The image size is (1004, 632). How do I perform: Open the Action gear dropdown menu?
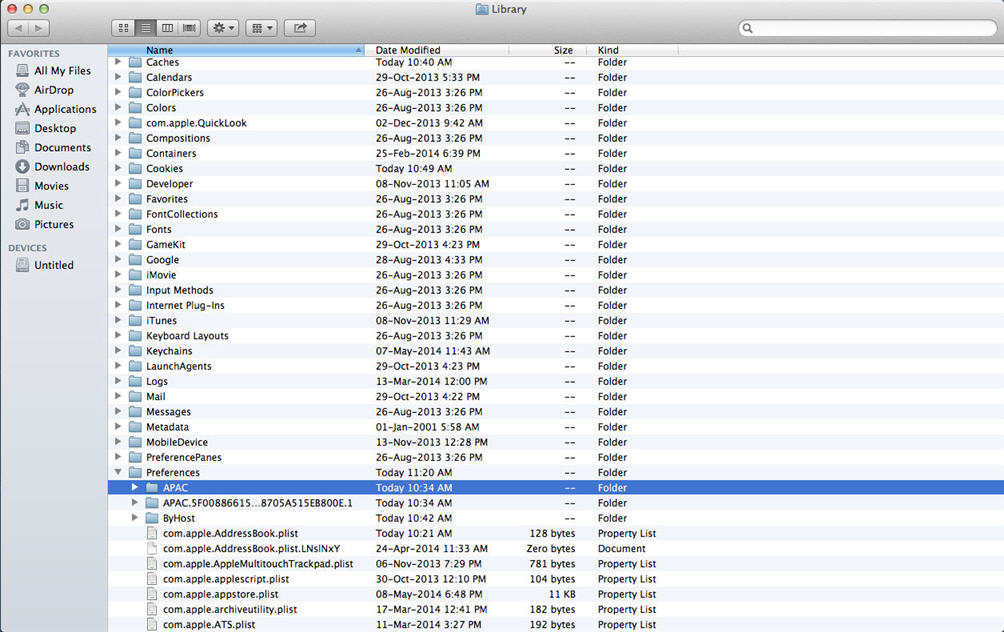222,28
